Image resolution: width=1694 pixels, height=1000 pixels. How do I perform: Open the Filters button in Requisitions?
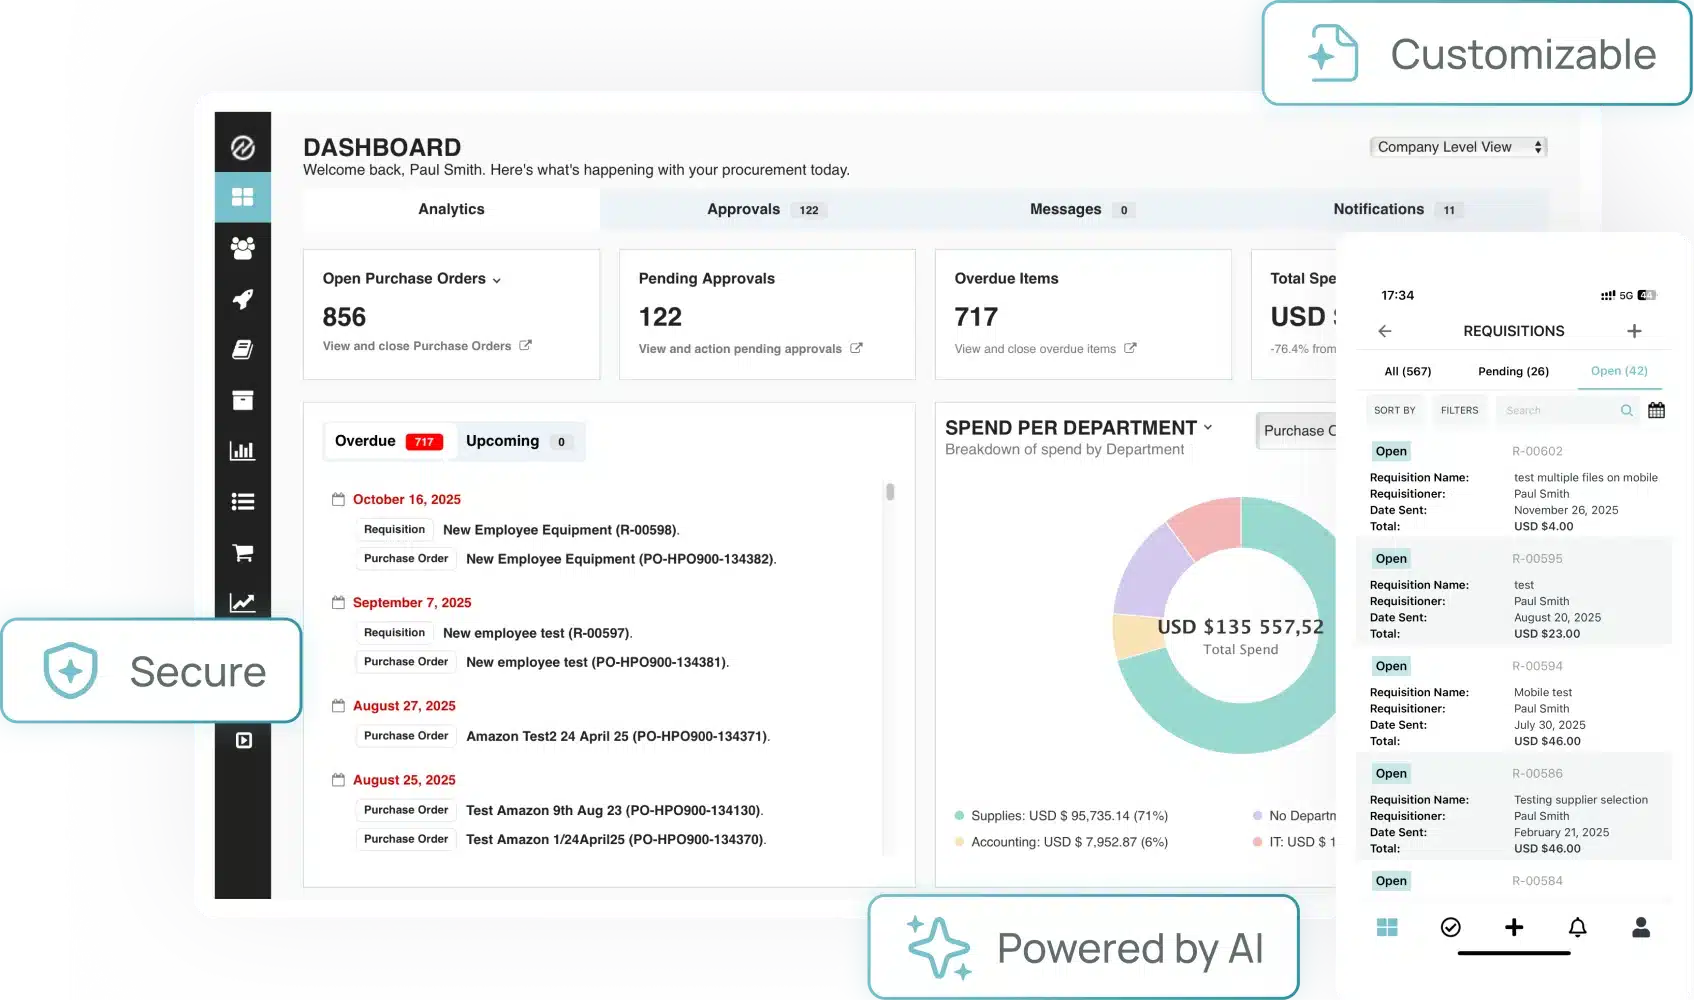1459,410
